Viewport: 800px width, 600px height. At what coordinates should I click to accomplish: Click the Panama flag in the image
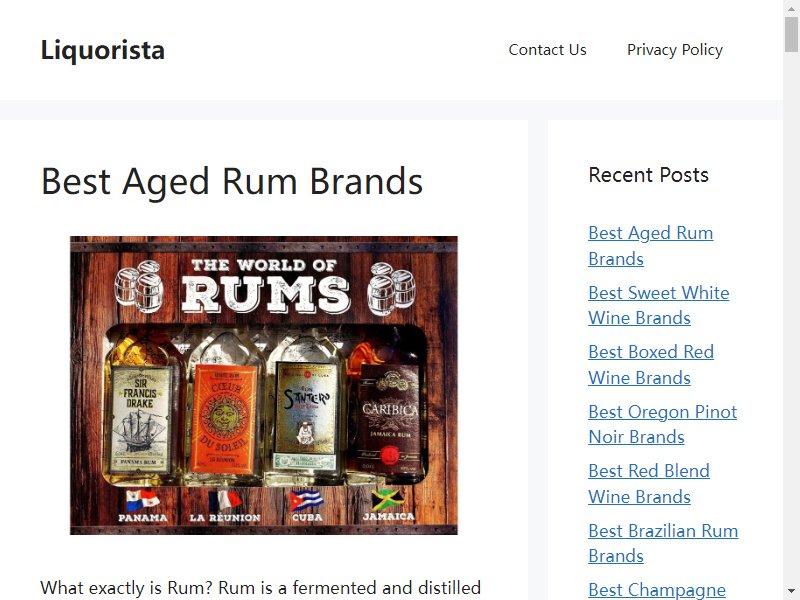142,500
